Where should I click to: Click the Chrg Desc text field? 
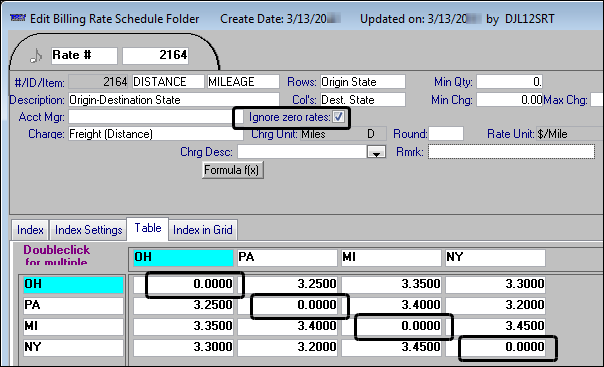click(302, 152)
